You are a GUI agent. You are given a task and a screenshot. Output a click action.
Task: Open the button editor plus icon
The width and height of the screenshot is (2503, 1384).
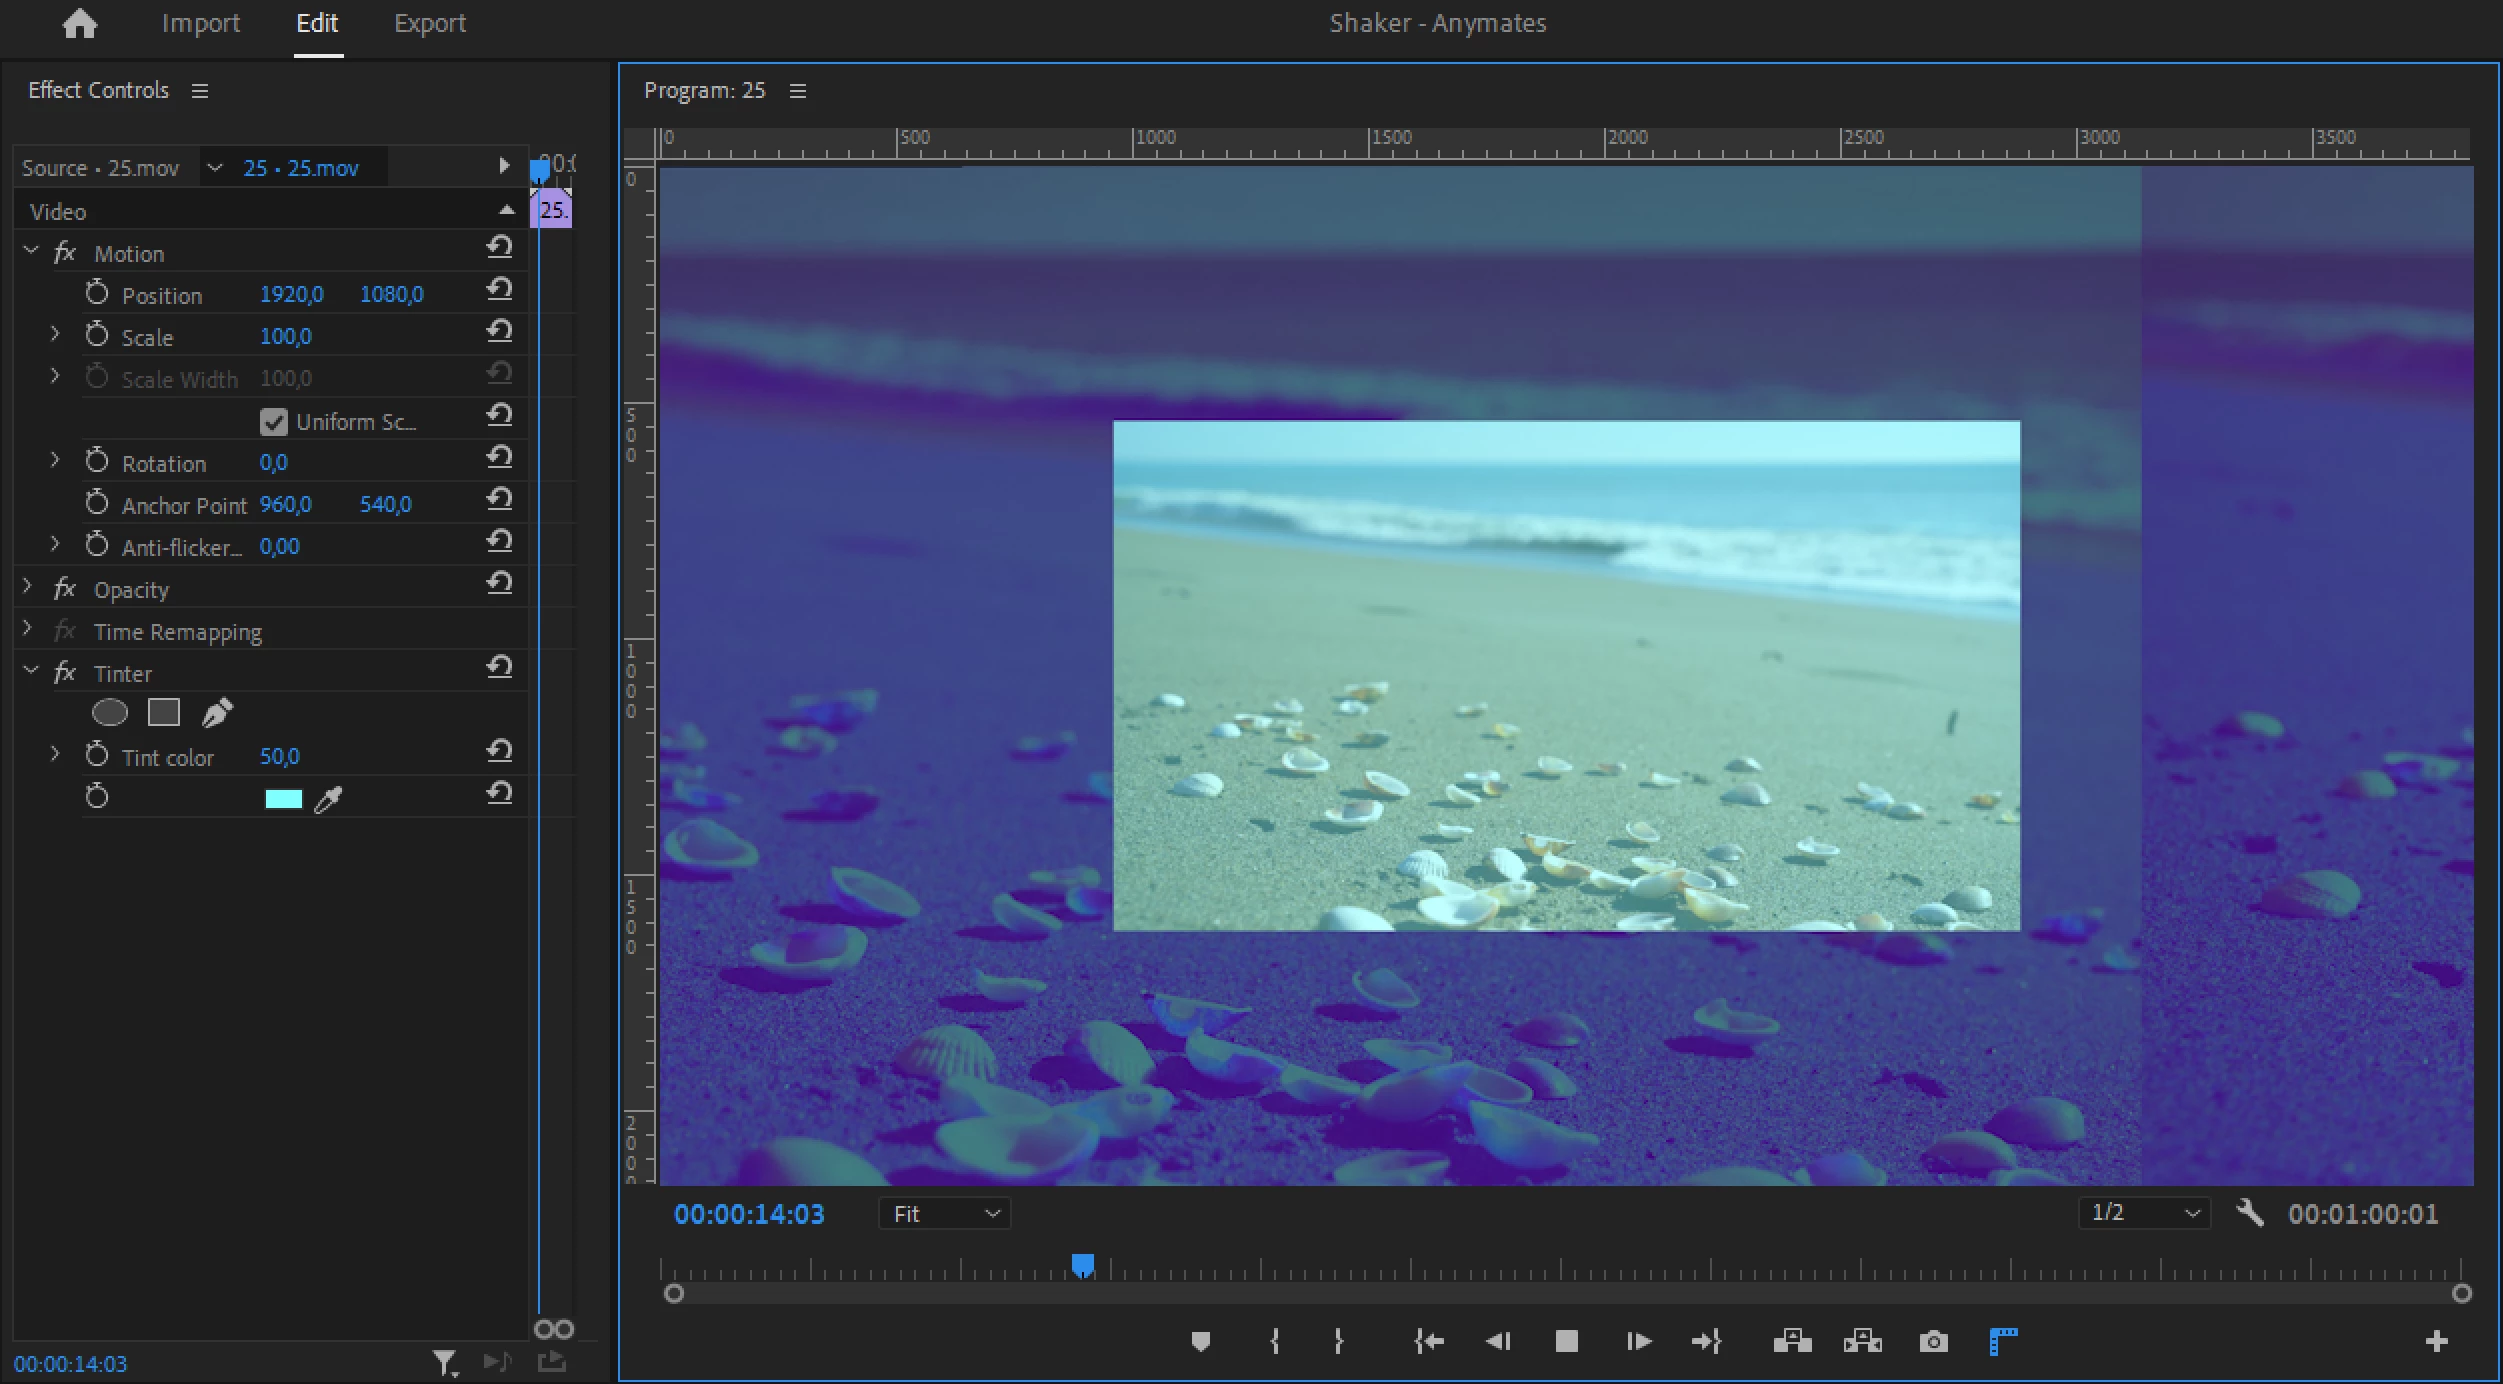click(2436, 1342)
